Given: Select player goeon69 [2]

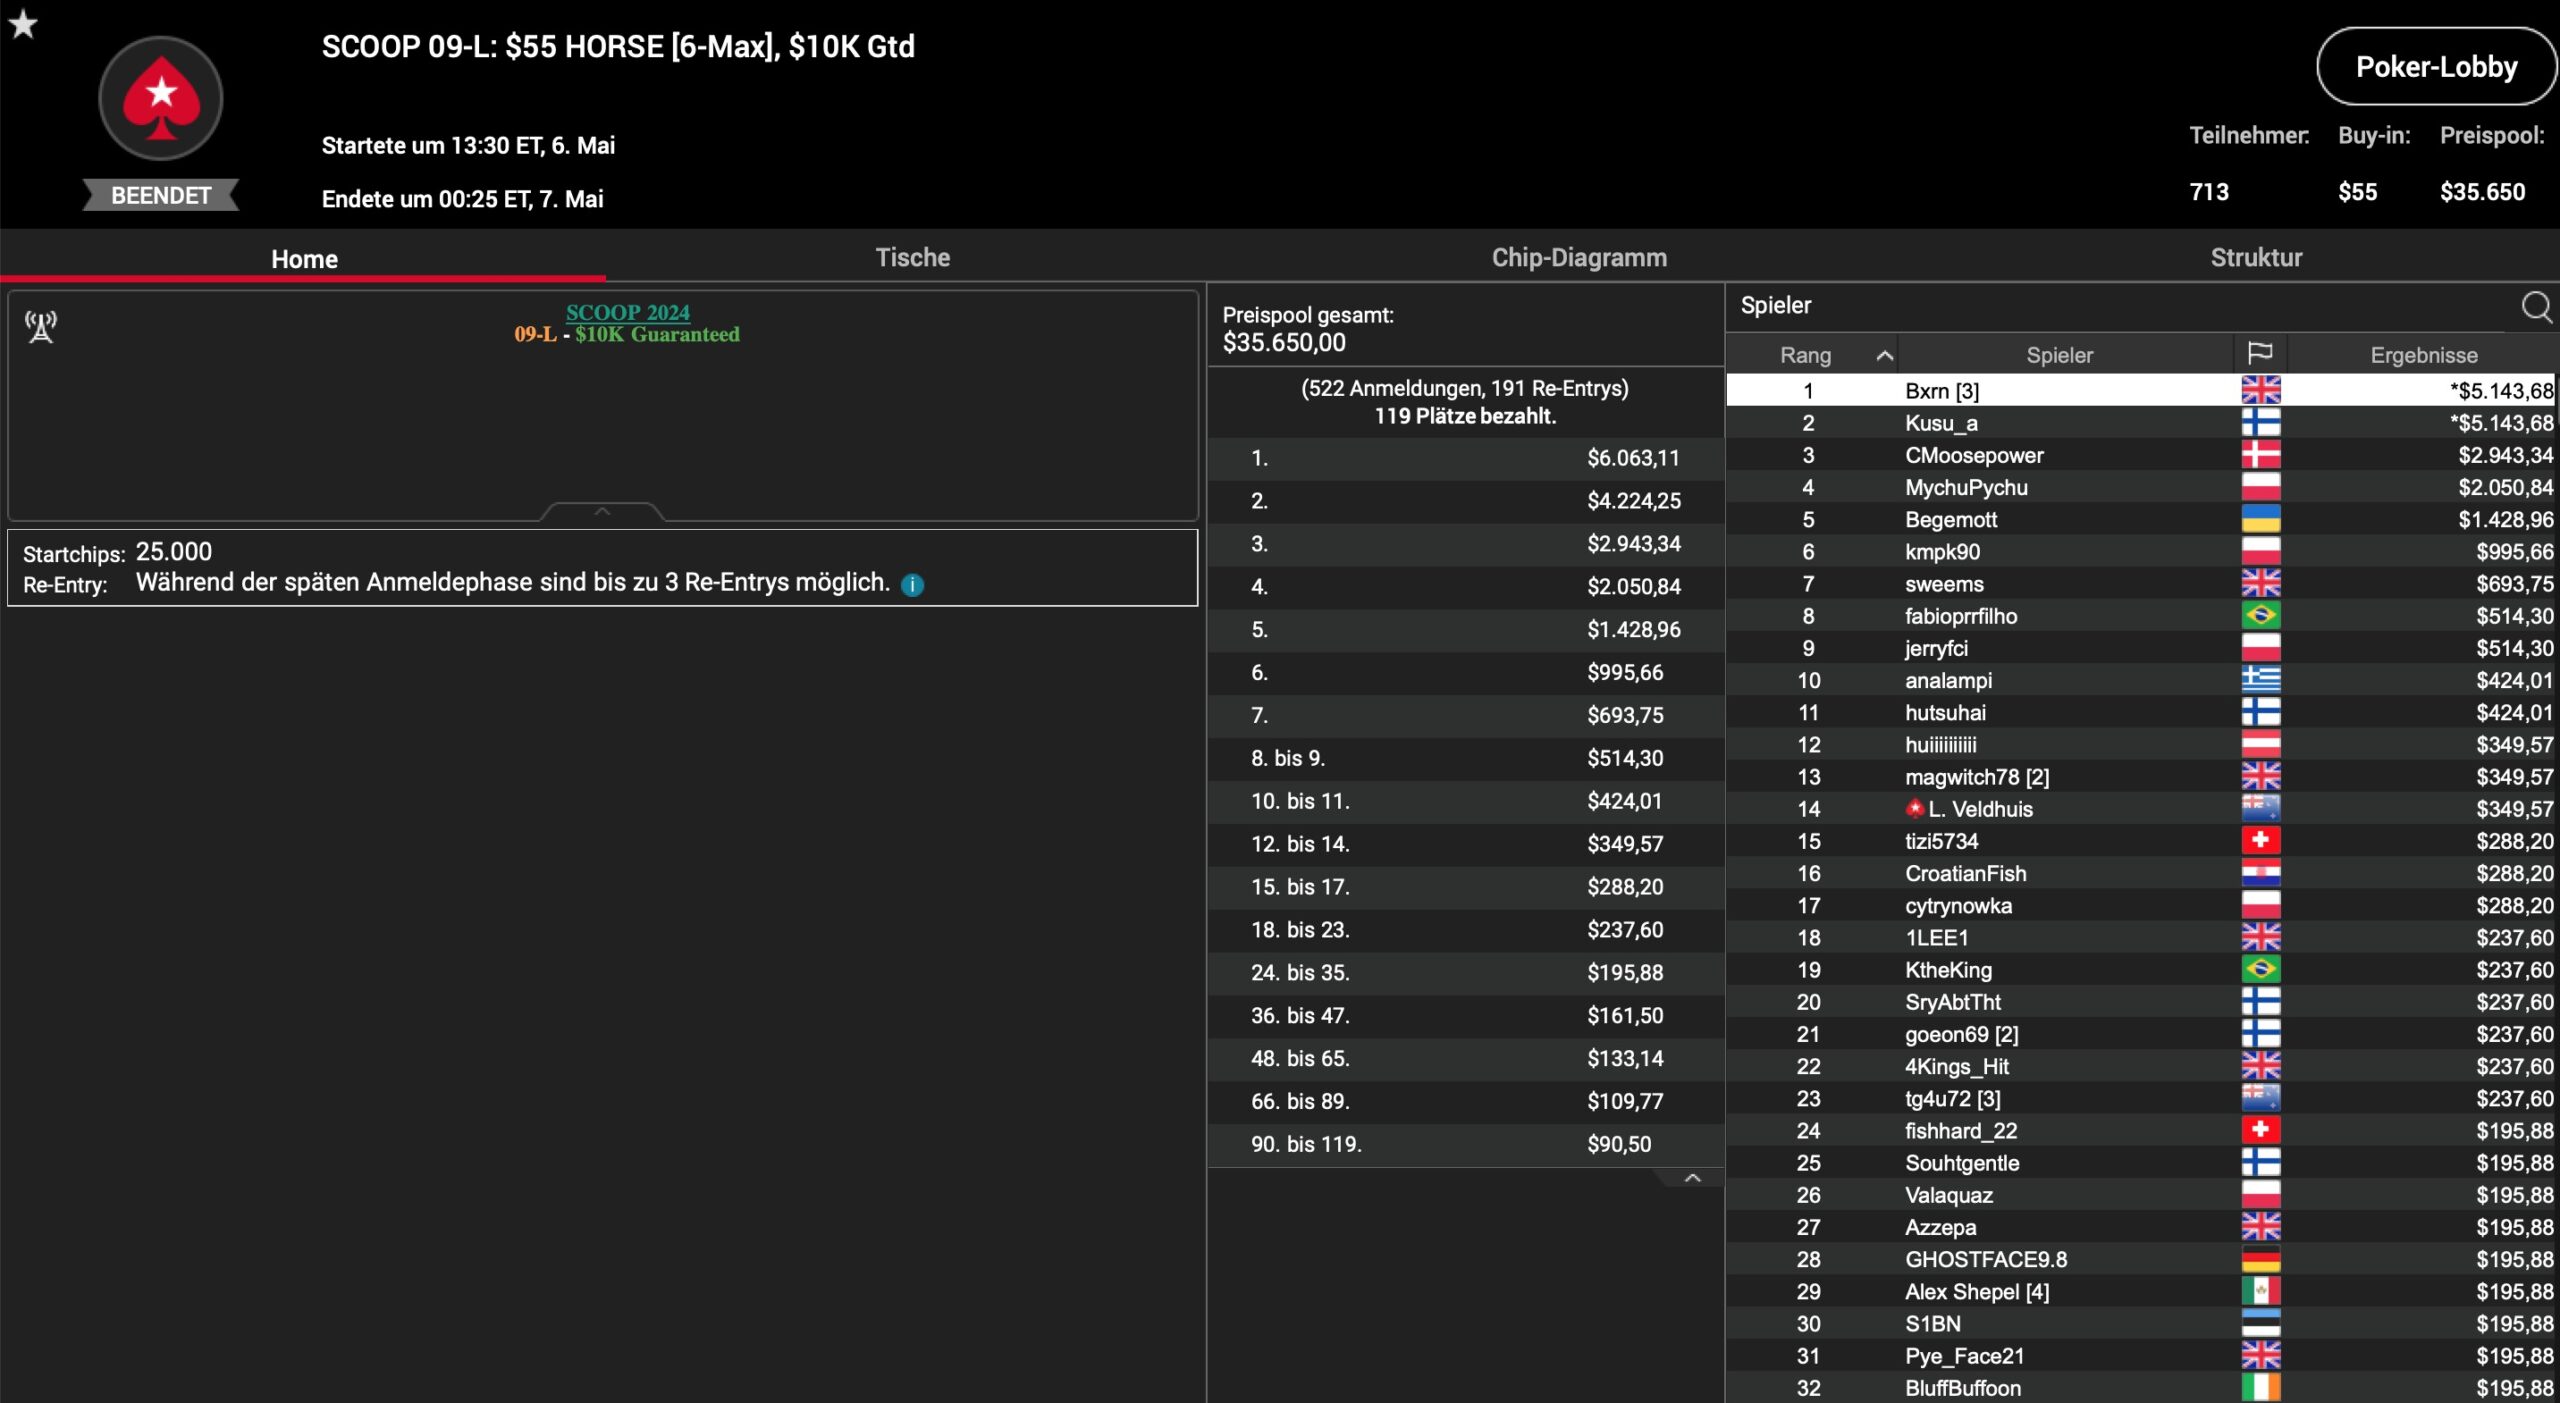Looking at the screenshot, I should [2142, 1033].
